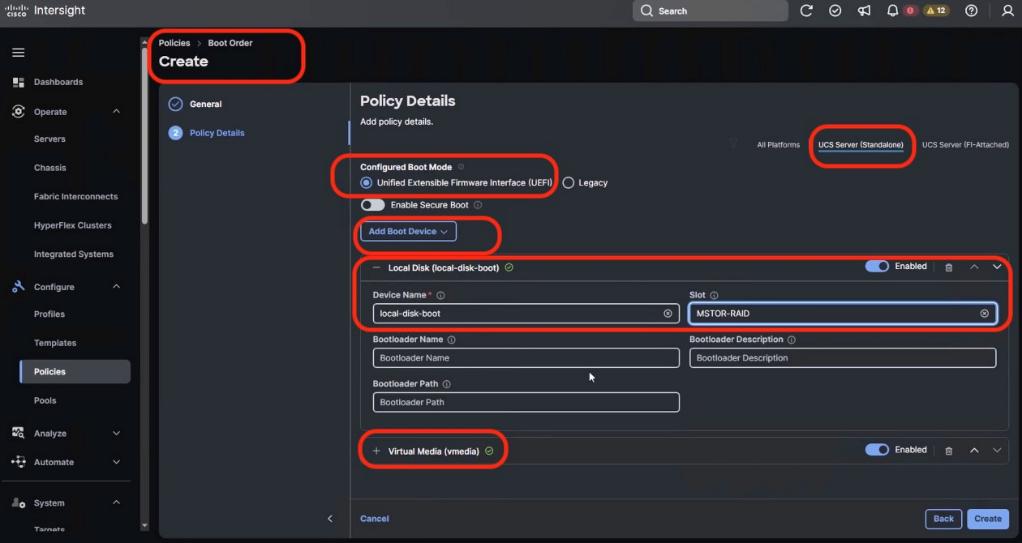Click Policies in the breadcrumb

(175, 43)
